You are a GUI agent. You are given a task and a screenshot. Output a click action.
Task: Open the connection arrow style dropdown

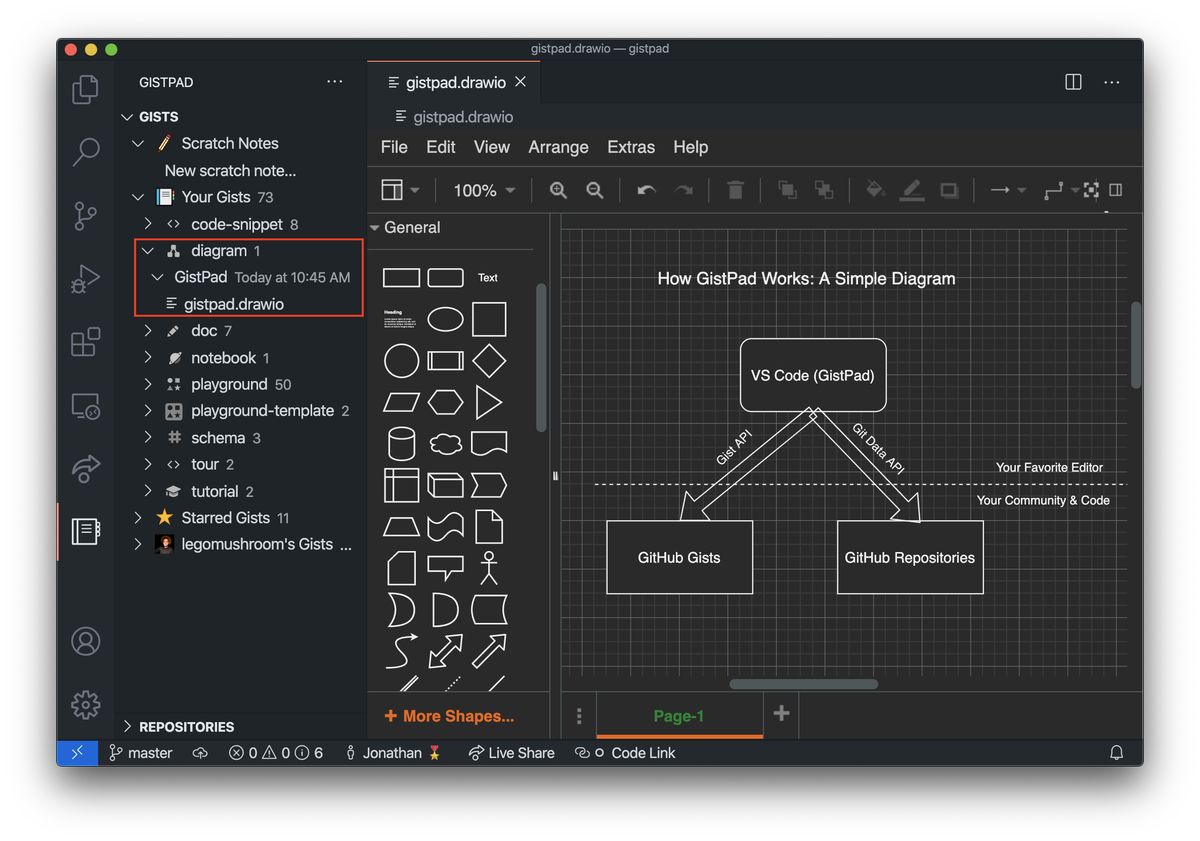coord(1008,190)
